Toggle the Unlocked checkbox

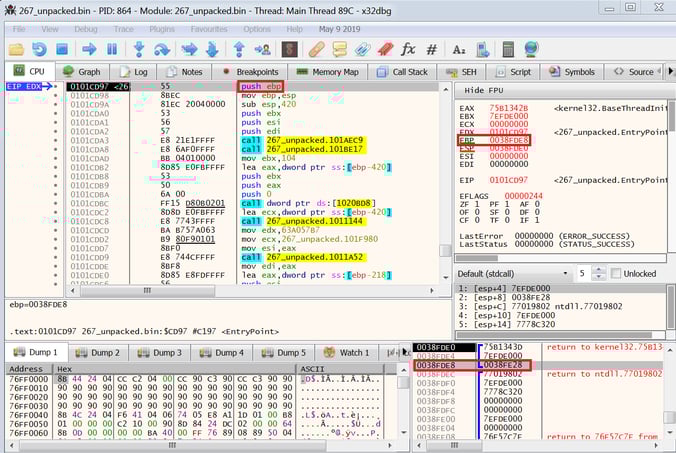pyautogui.click(x=616, y=274)
